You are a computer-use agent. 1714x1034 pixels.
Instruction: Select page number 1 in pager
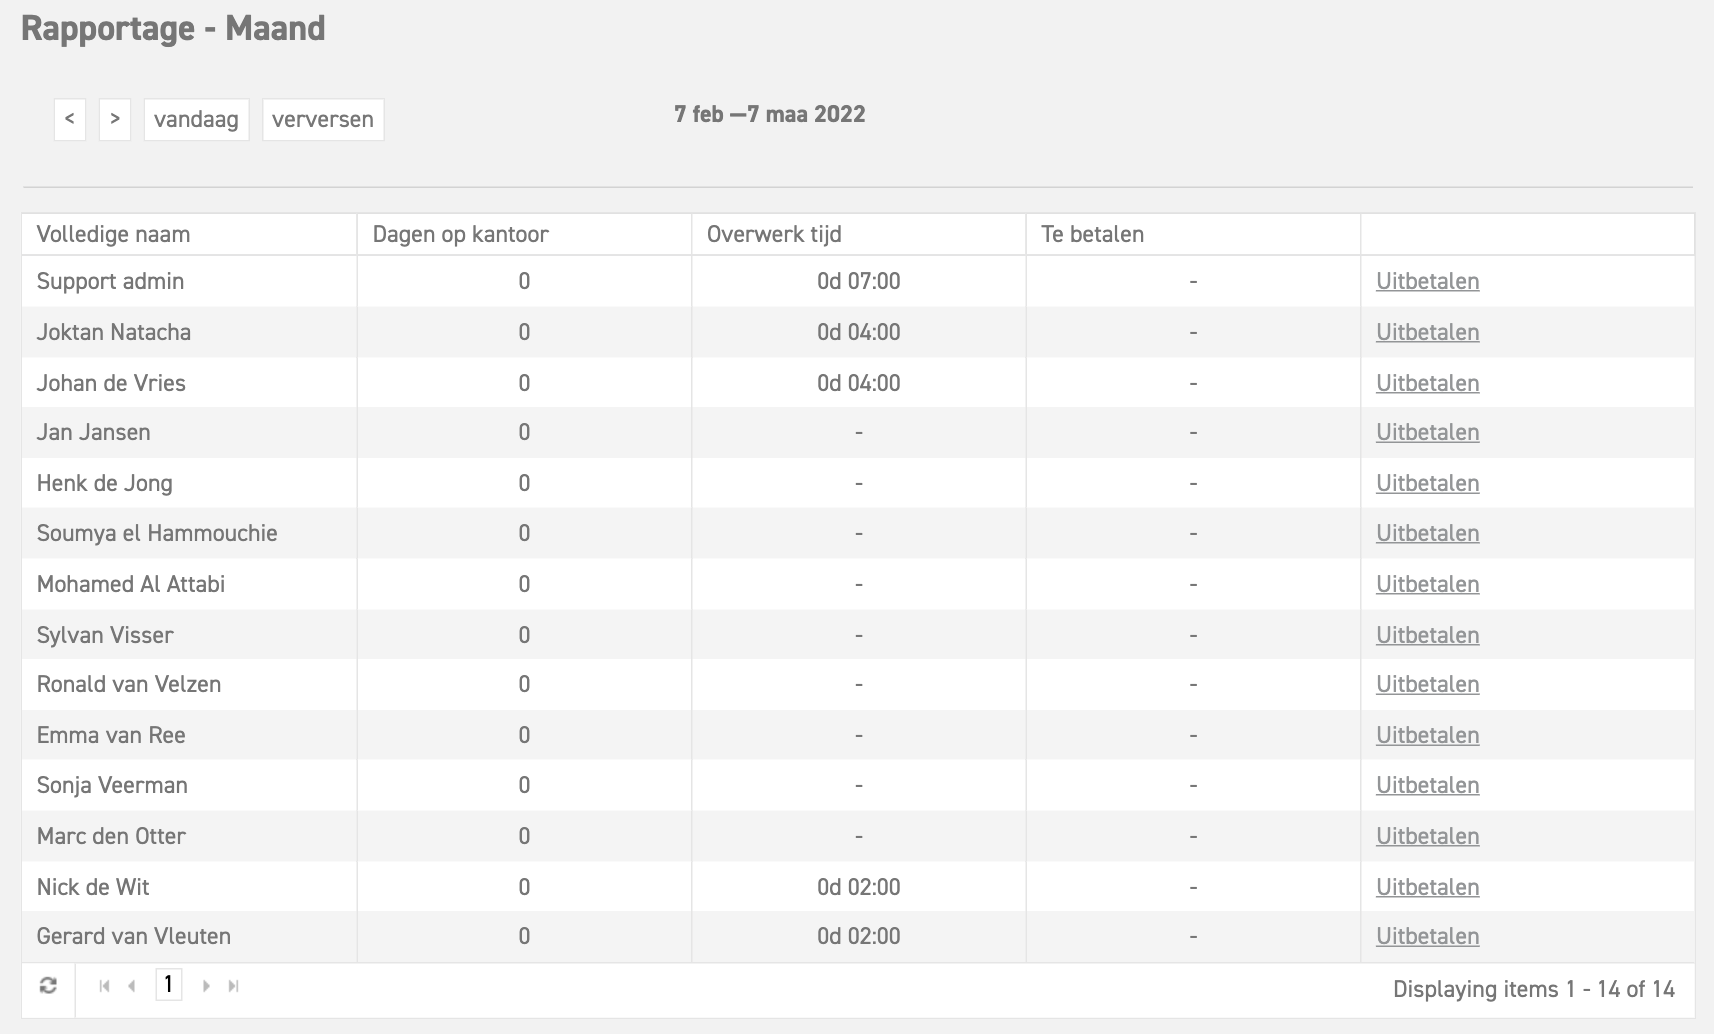tap(168, 985)
